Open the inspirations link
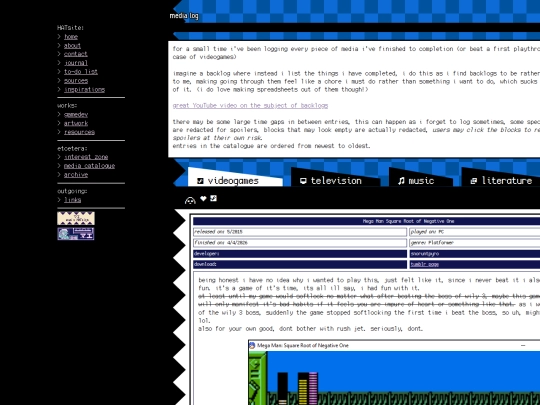The width and height of the screenshot is (540, 405). (84, 90)
